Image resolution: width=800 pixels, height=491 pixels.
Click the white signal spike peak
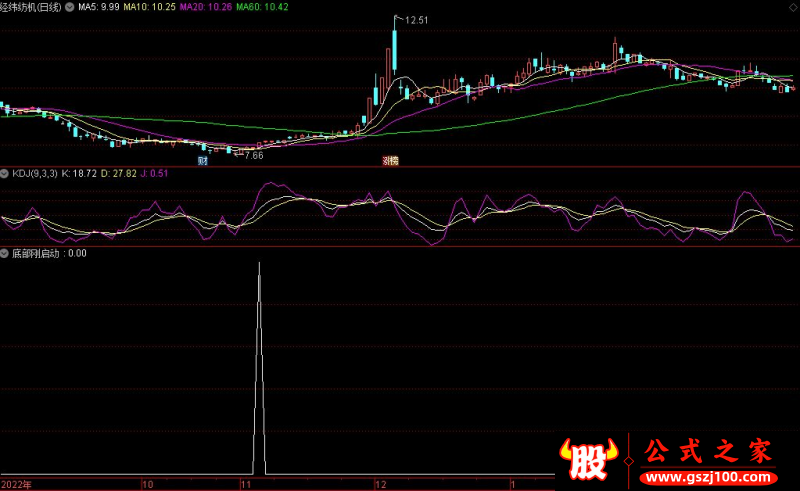[x=259, y=263]
